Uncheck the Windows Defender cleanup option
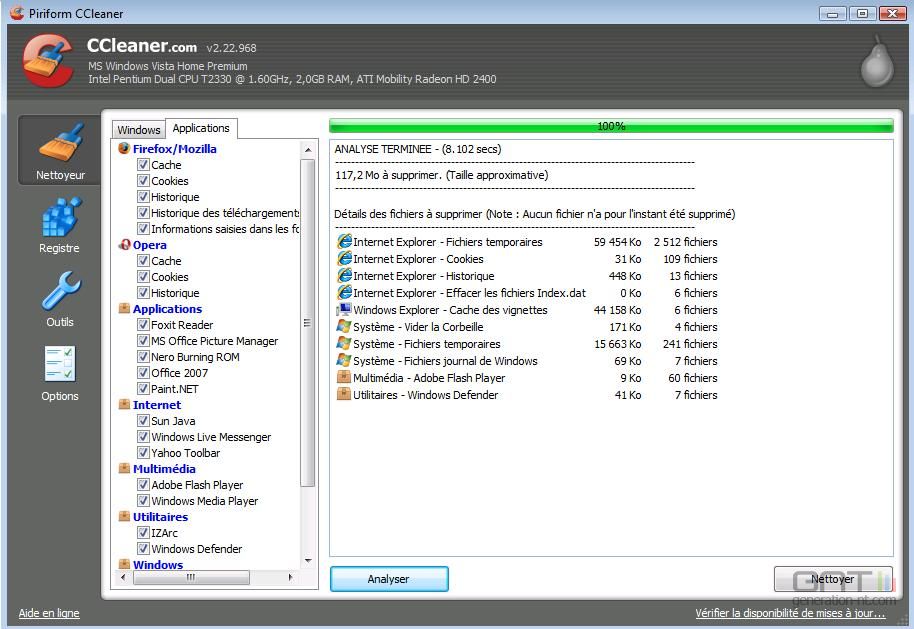 tap(145, 548)
